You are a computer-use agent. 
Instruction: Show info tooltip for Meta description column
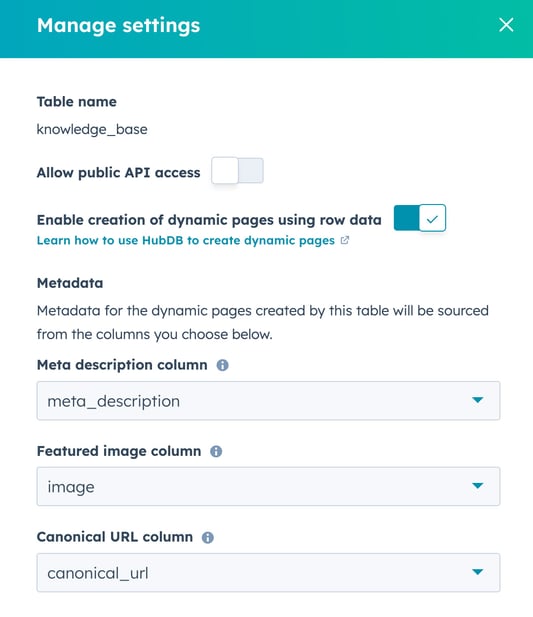pyautogui.click(x=223, y=365)
